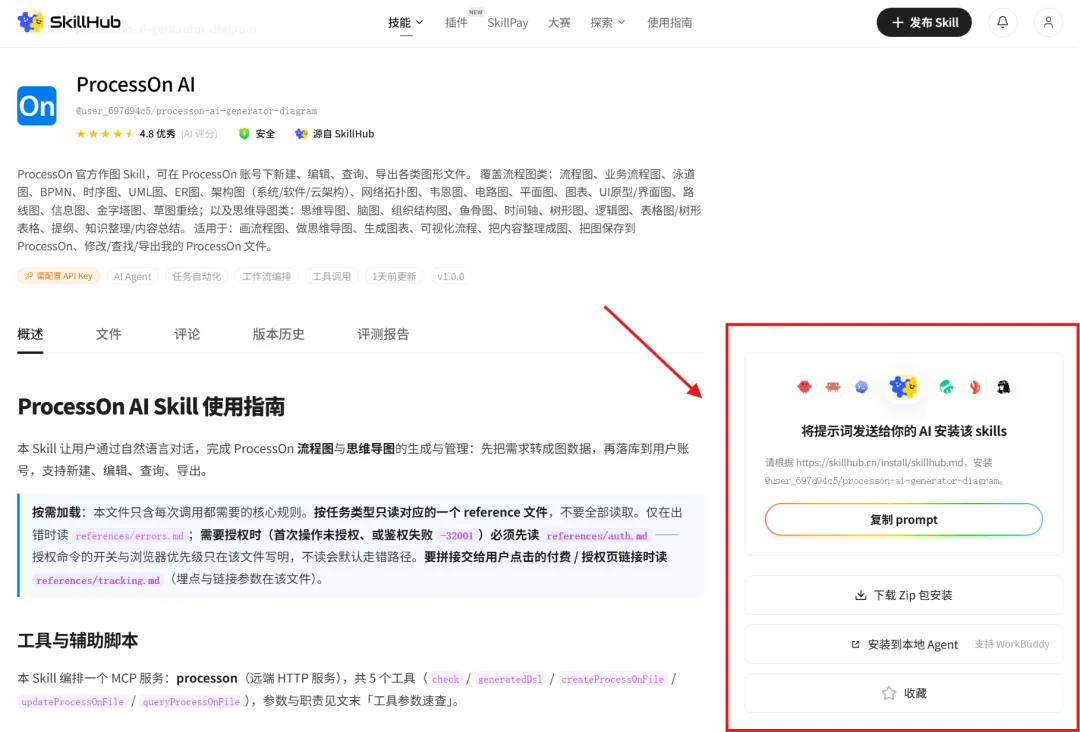Open the user profile avatar icon
Image resolution: width=1080 pixels, height=732 pixels.
[x=1048, y=22]
